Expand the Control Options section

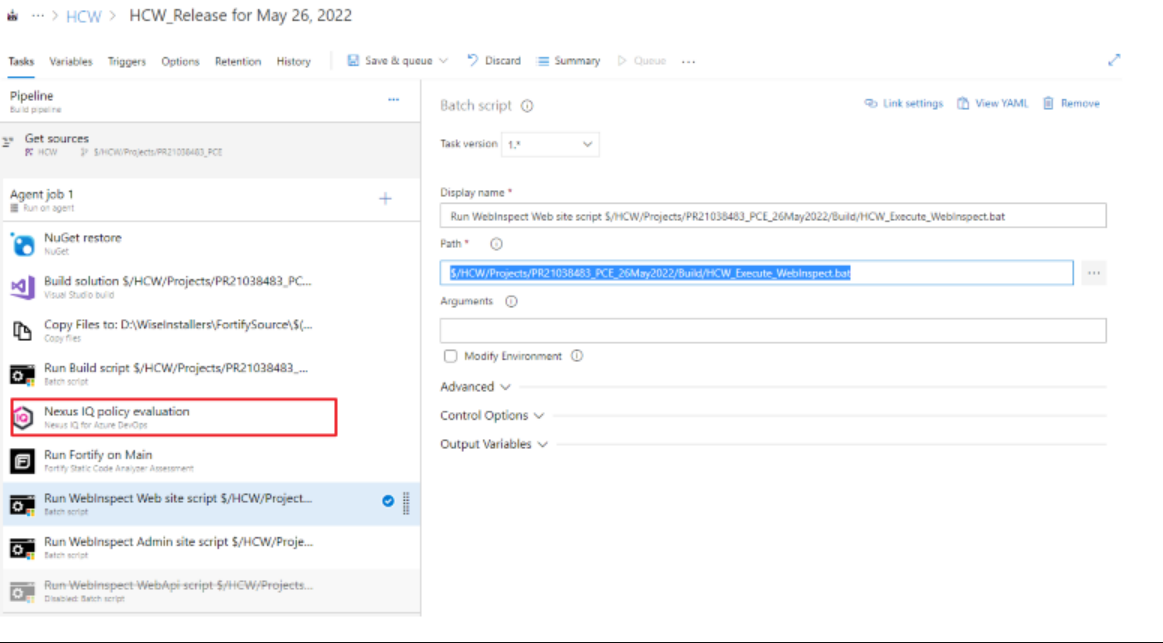click(x=492, y=415)
